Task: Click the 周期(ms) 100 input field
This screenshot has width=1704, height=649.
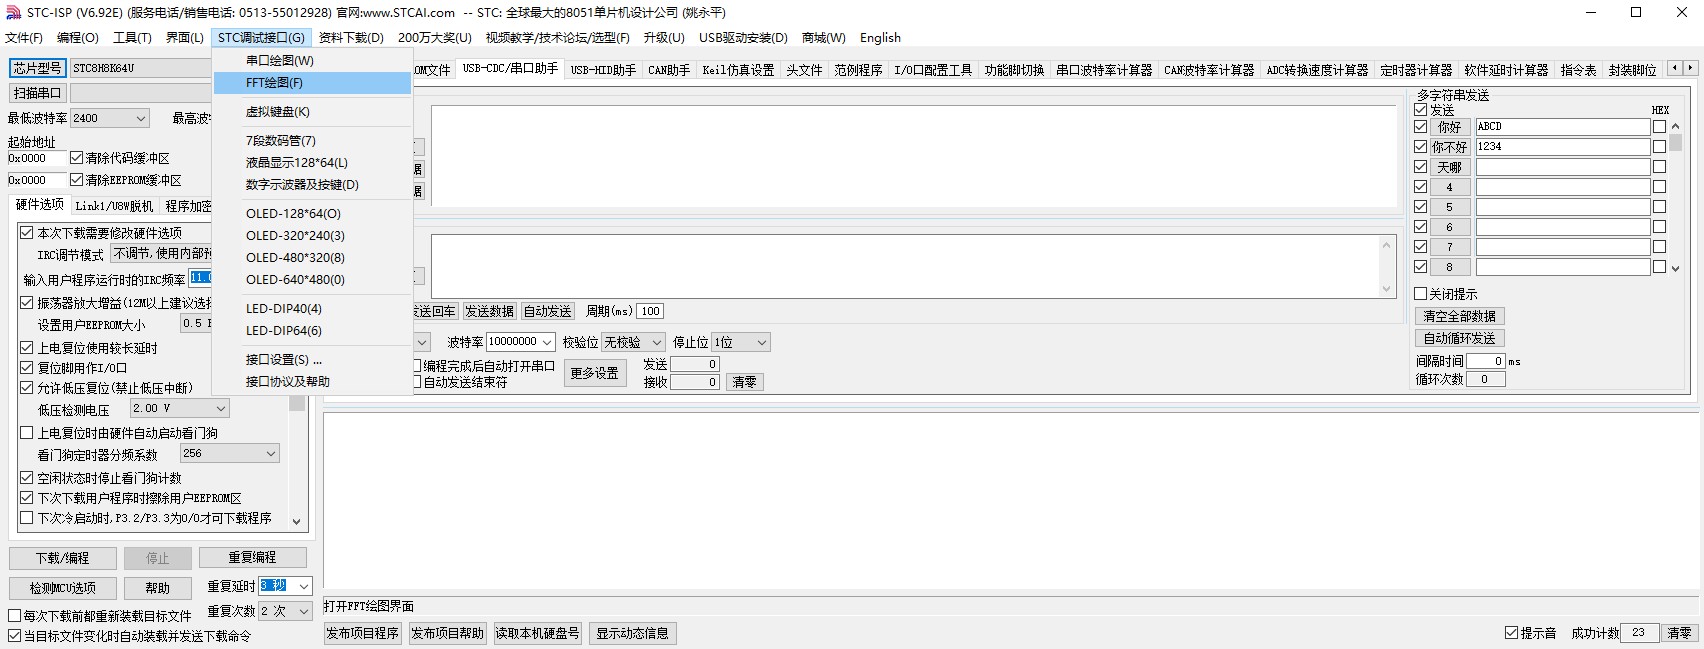Action: (650, 311)
